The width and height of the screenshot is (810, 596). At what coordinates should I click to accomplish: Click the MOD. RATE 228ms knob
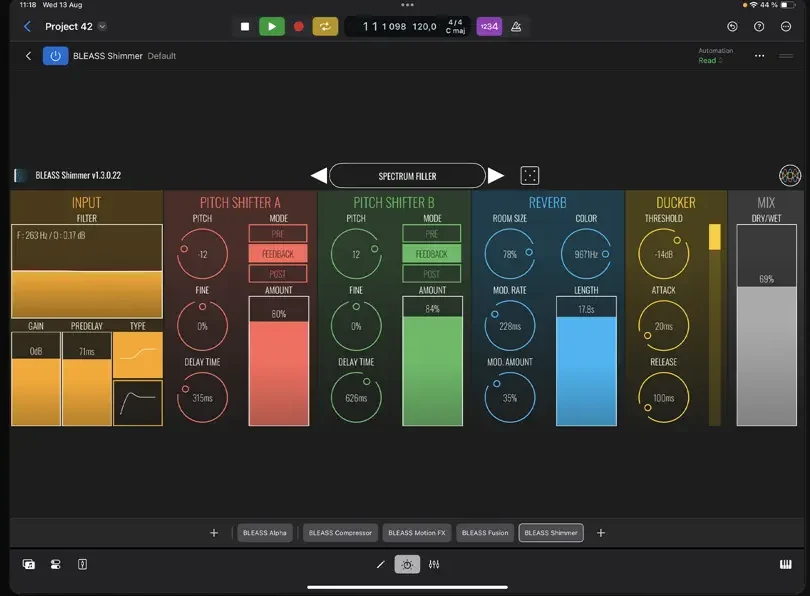(x=510, y=326)
